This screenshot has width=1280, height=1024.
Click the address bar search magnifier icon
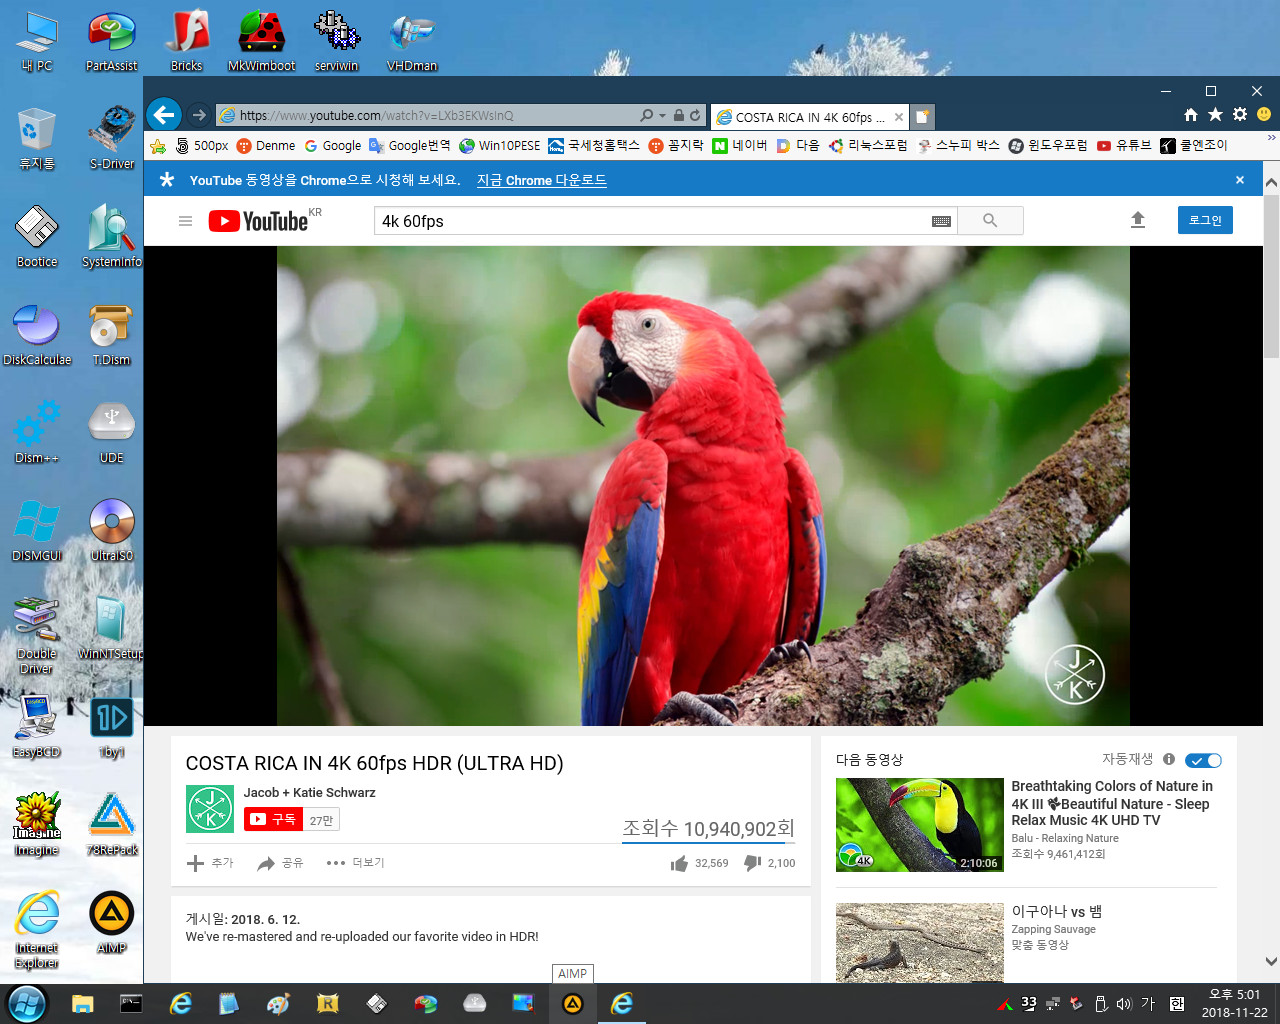647,115
